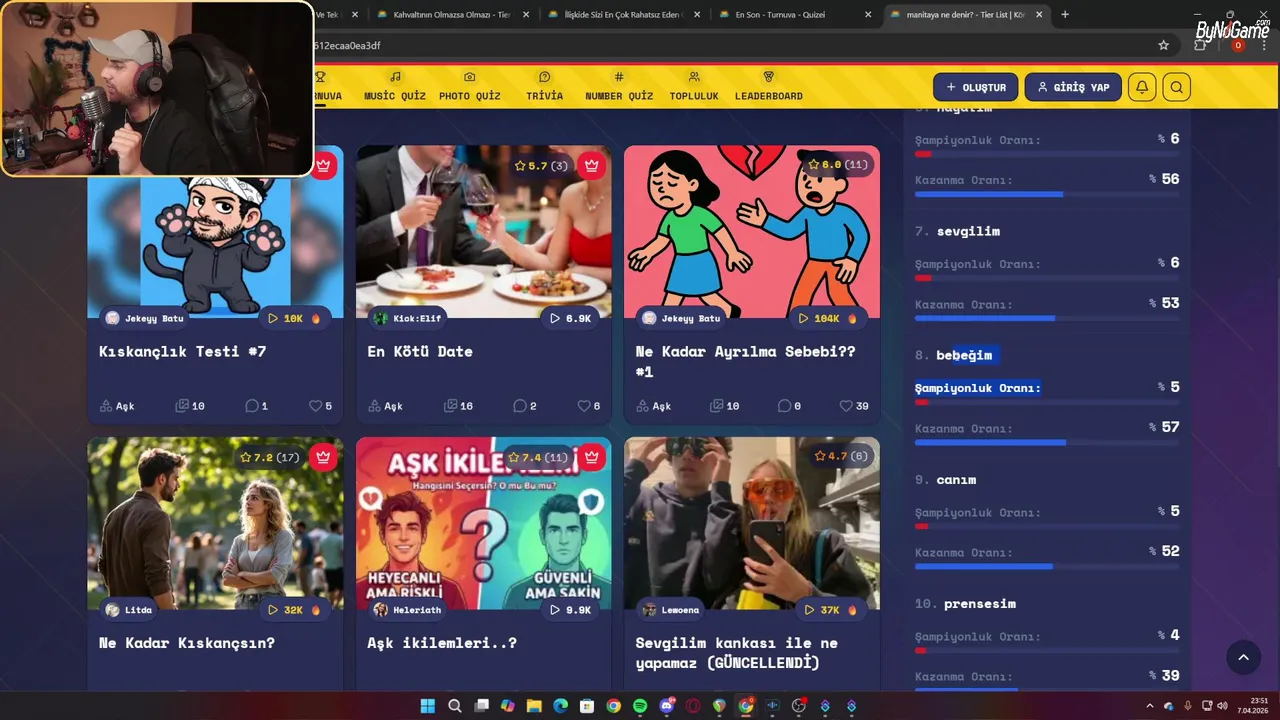This screenshot has height=720, width=1280.
Task: Open the site search magnifier
Action: 1177,87
